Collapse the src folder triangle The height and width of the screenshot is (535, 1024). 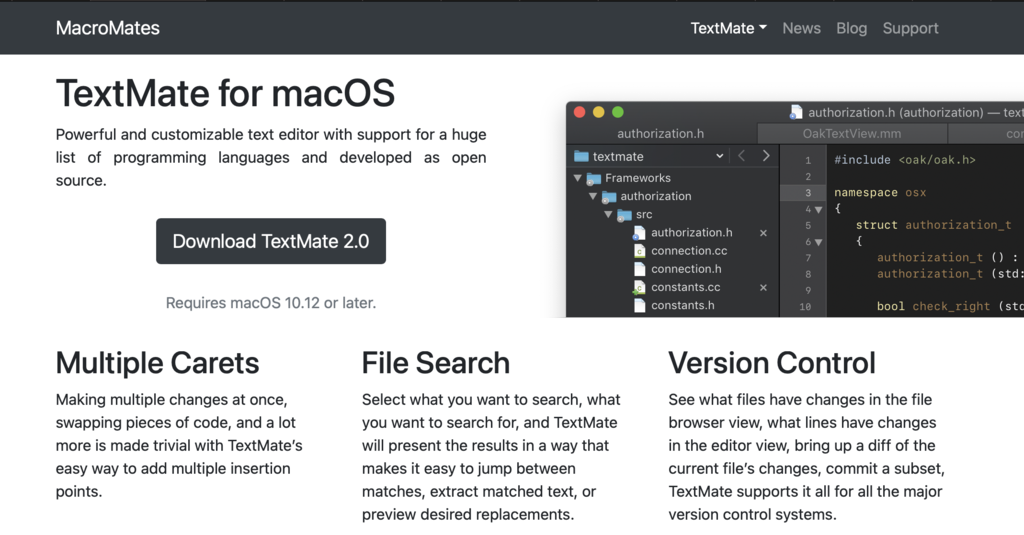[x=608, y=214]
